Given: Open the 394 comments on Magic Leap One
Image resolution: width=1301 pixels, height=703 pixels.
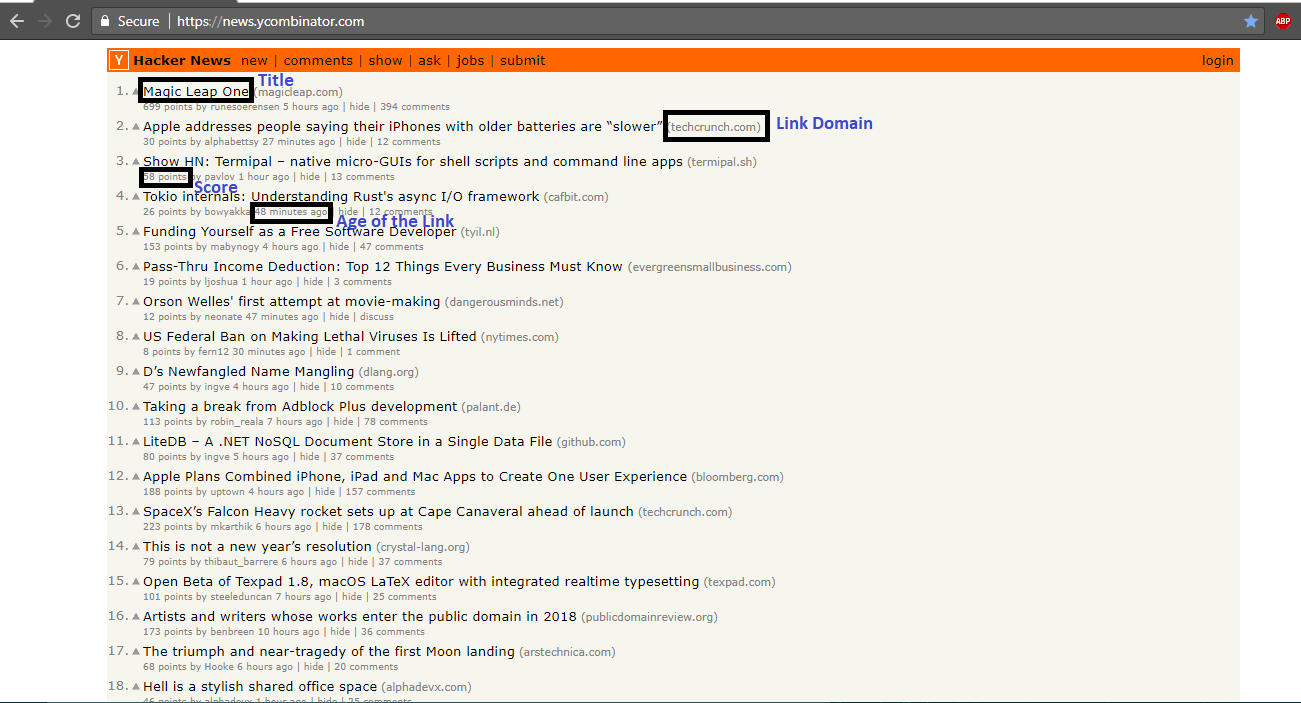Looking at the screenshot, I should point(414,107).
